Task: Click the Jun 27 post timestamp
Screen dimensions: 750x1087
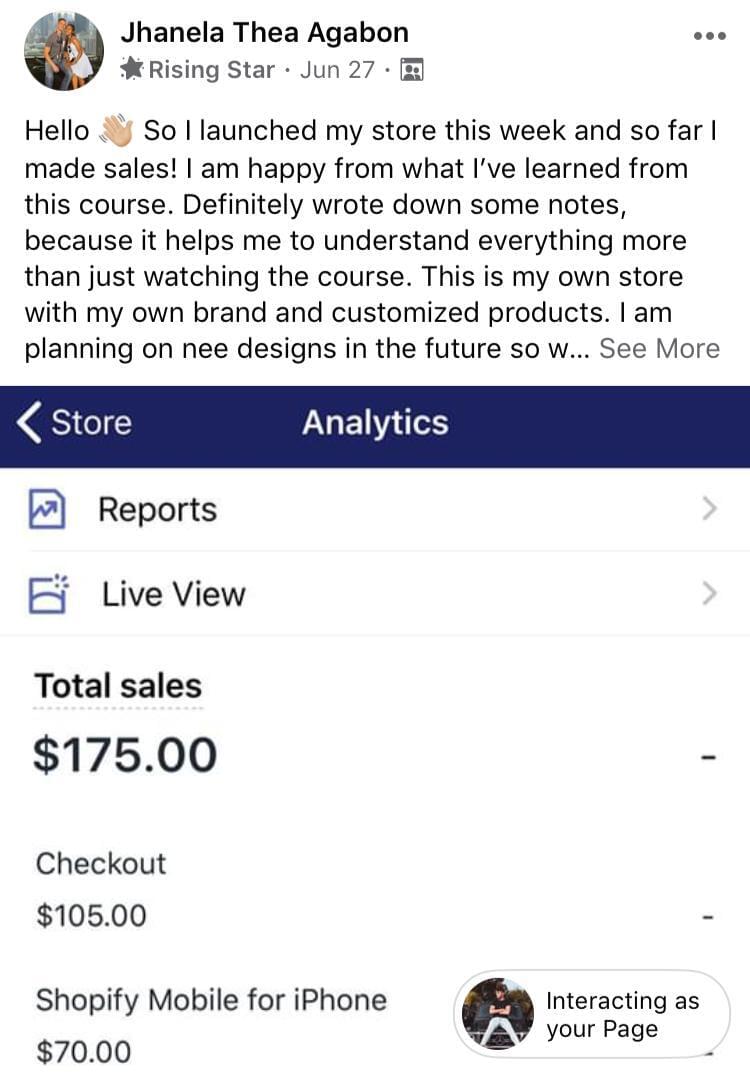Action: (x=337, y=70)
